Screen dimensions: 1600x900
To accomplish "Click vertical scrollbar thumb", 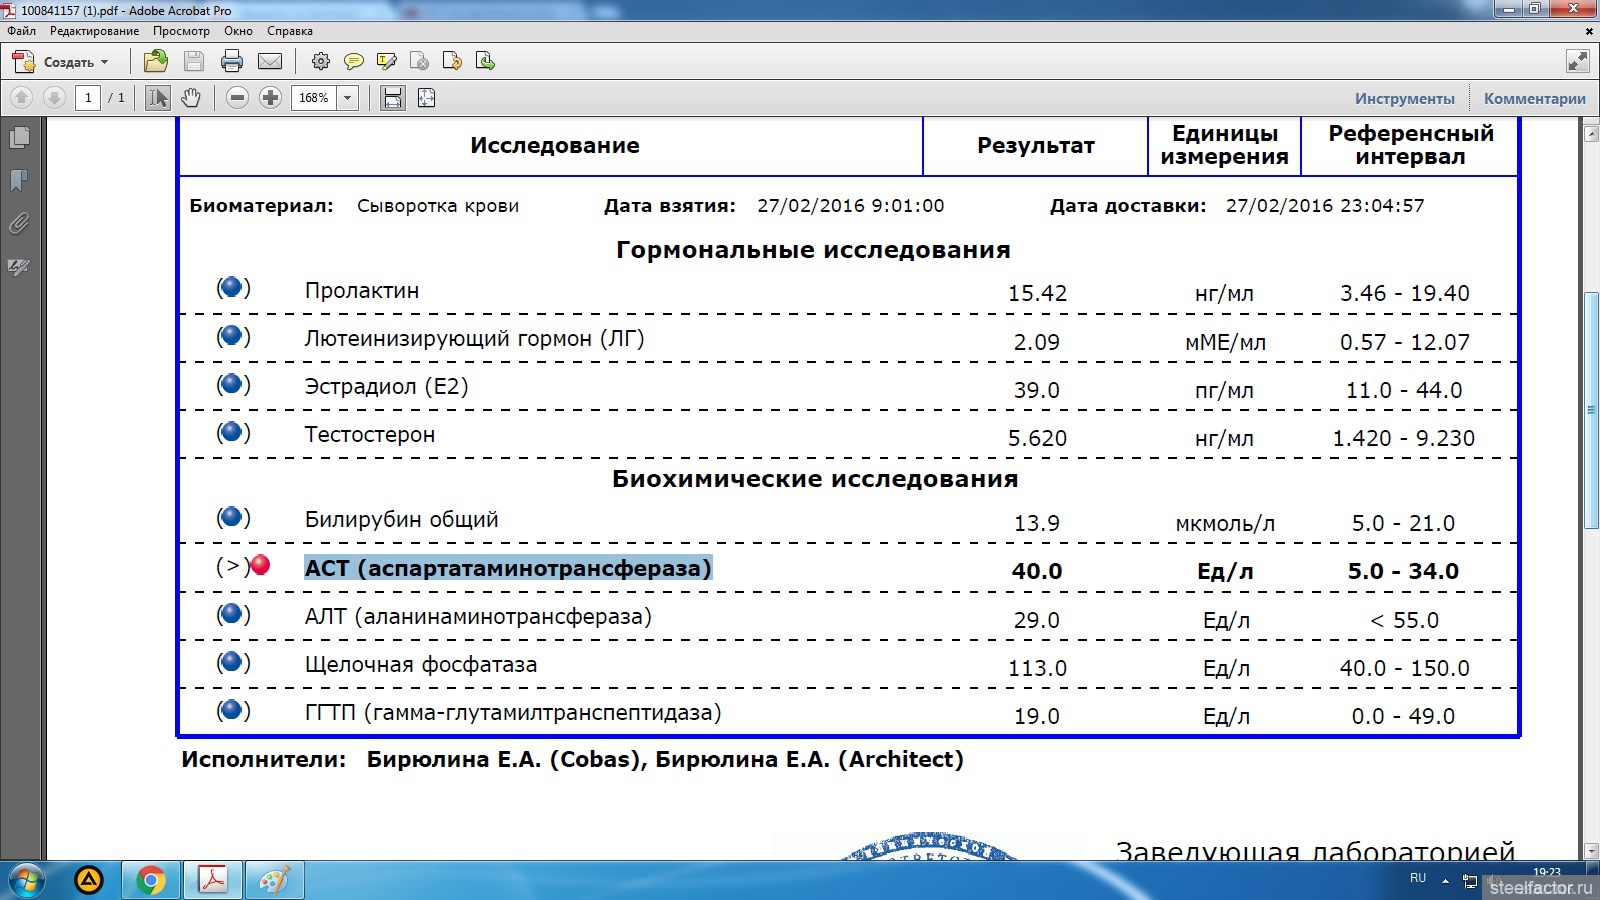I will (x=1591, y=410).
